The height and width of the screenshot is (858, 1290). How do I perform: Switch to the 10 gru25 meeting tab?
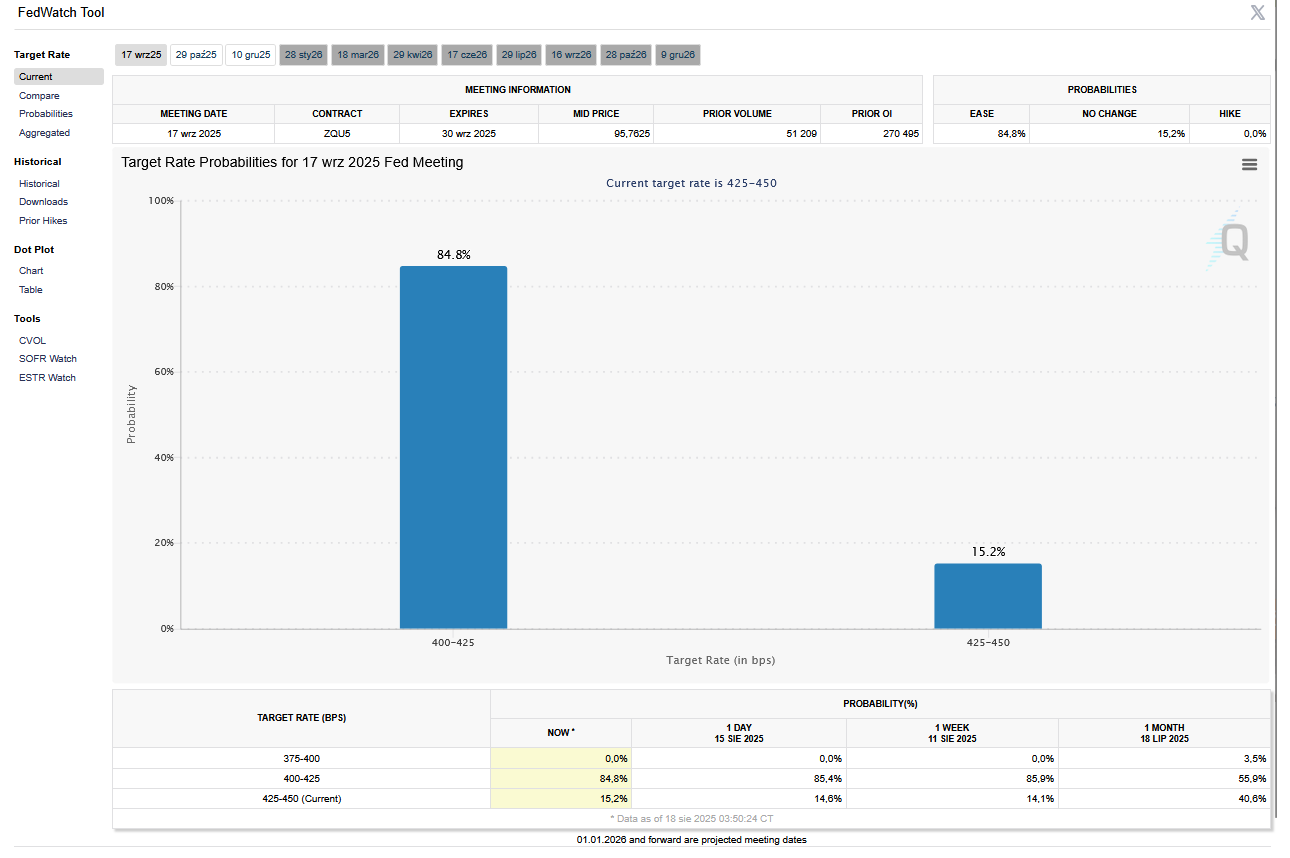[x=251, y=55]
